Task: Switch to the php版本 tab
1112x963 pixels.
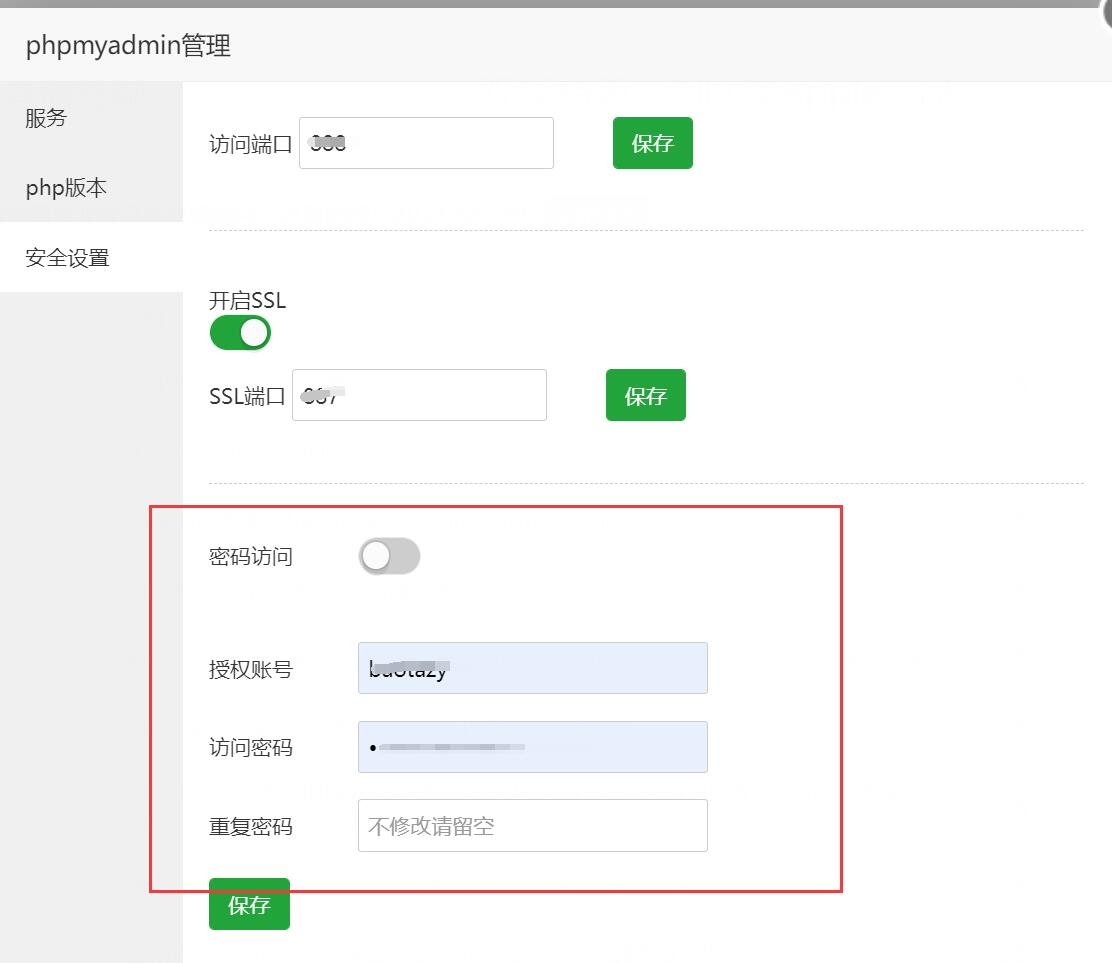Action: pyautogui.click(x=91, y=187)
